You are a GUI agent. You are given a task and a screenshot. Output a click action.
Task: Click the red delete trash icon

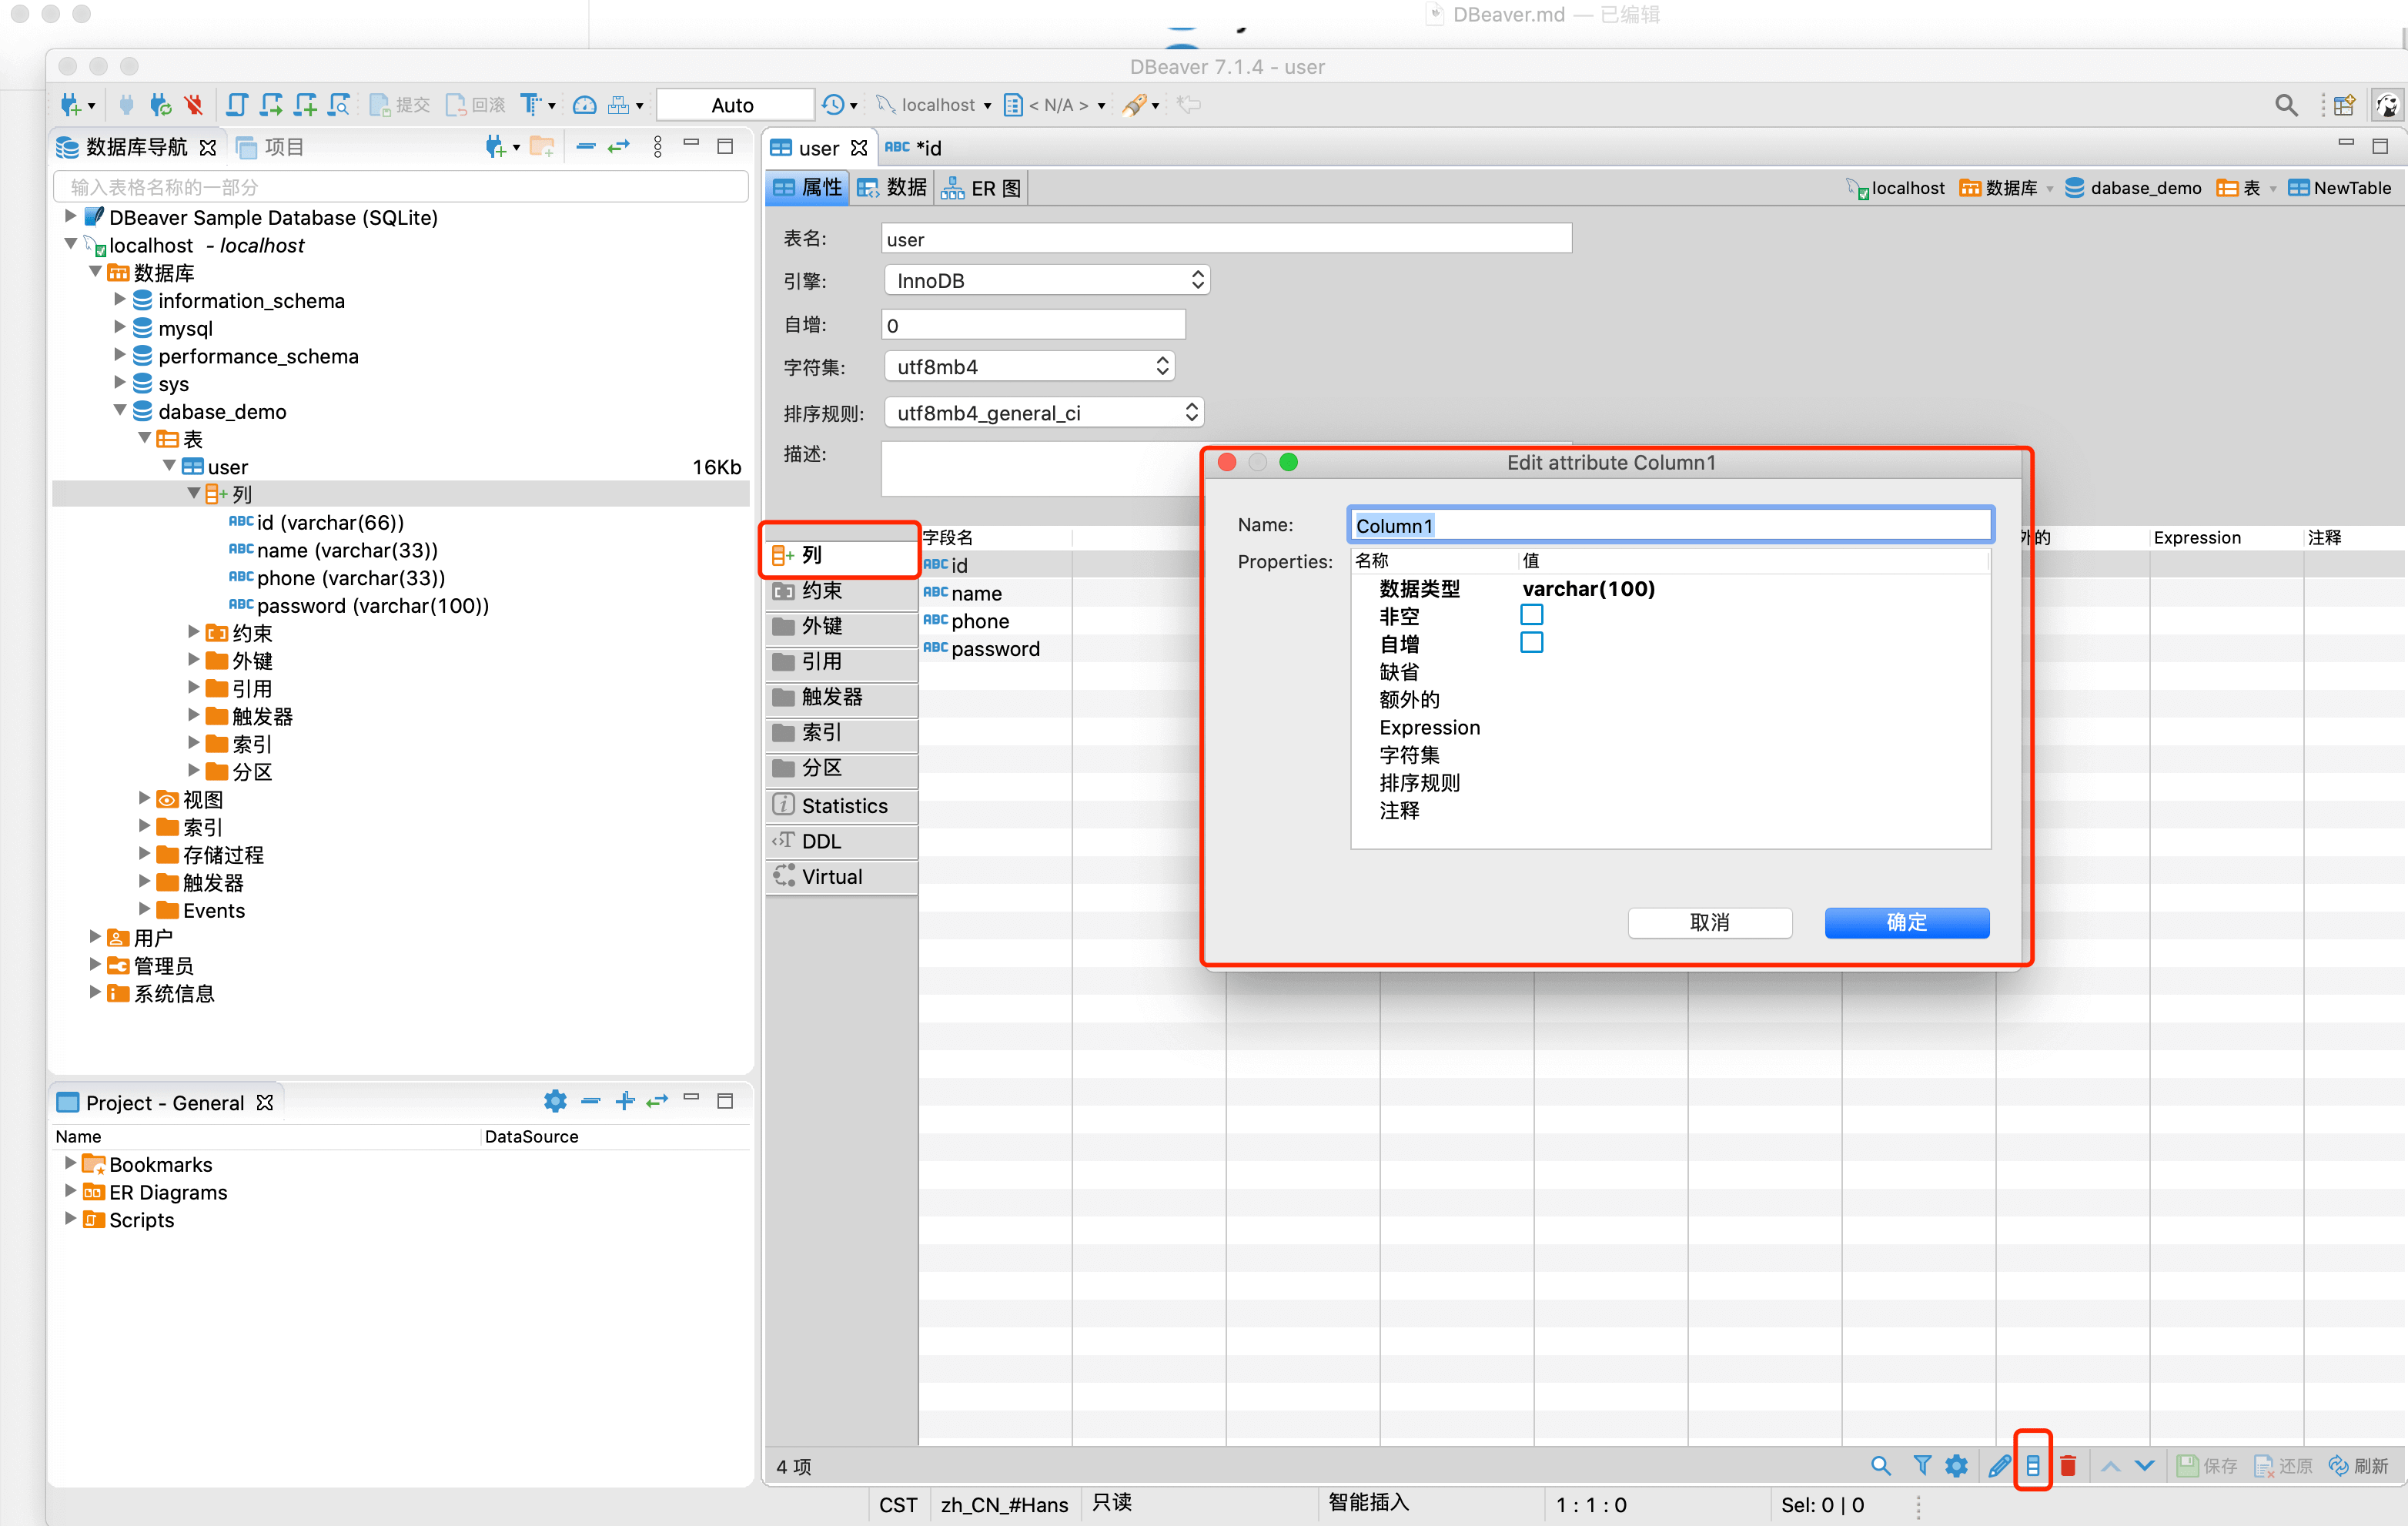pyautogui.click(x=2068, y=1466)
